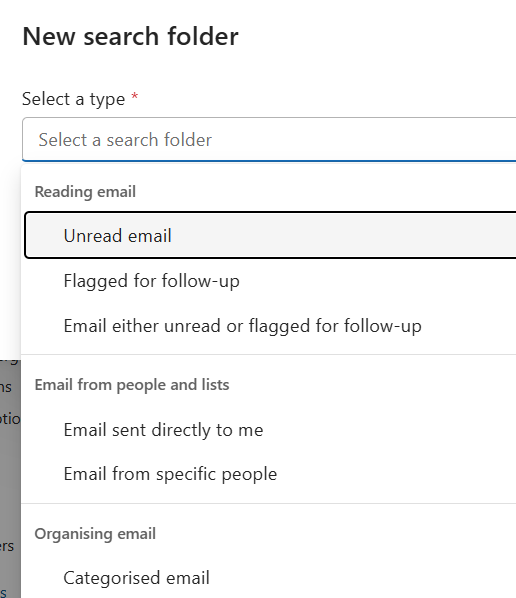Viewport: 516px width, 598px height.
Task: Choose Email from specific people
Action: click(x=270, y=474)
